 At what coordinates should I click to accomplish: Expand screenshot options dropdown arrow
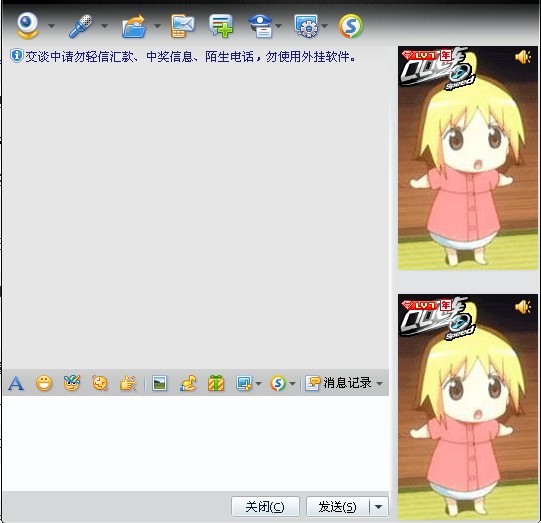click(258, 384)
